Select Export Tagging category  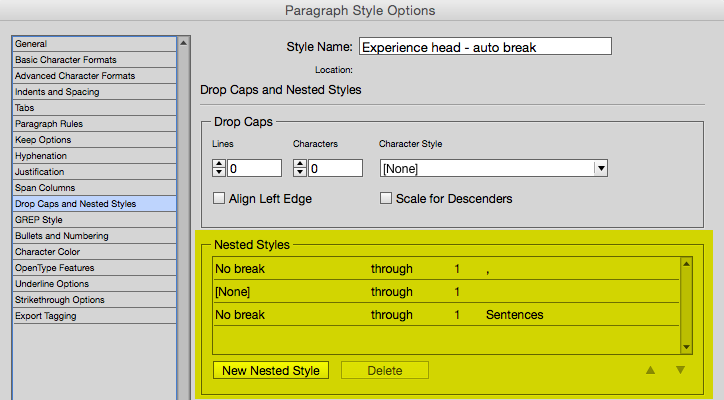95,316
